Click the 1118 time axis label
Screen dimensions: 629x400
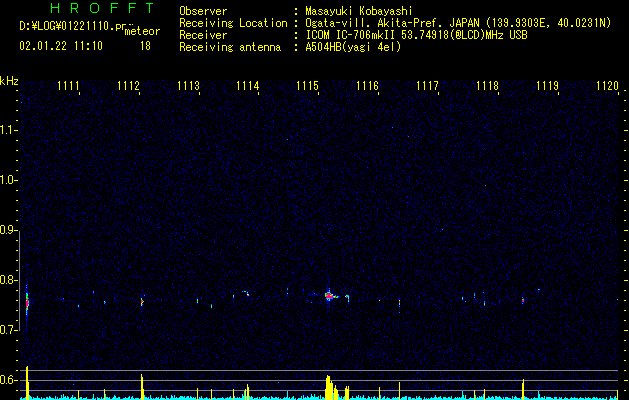[x=487, y=86]
